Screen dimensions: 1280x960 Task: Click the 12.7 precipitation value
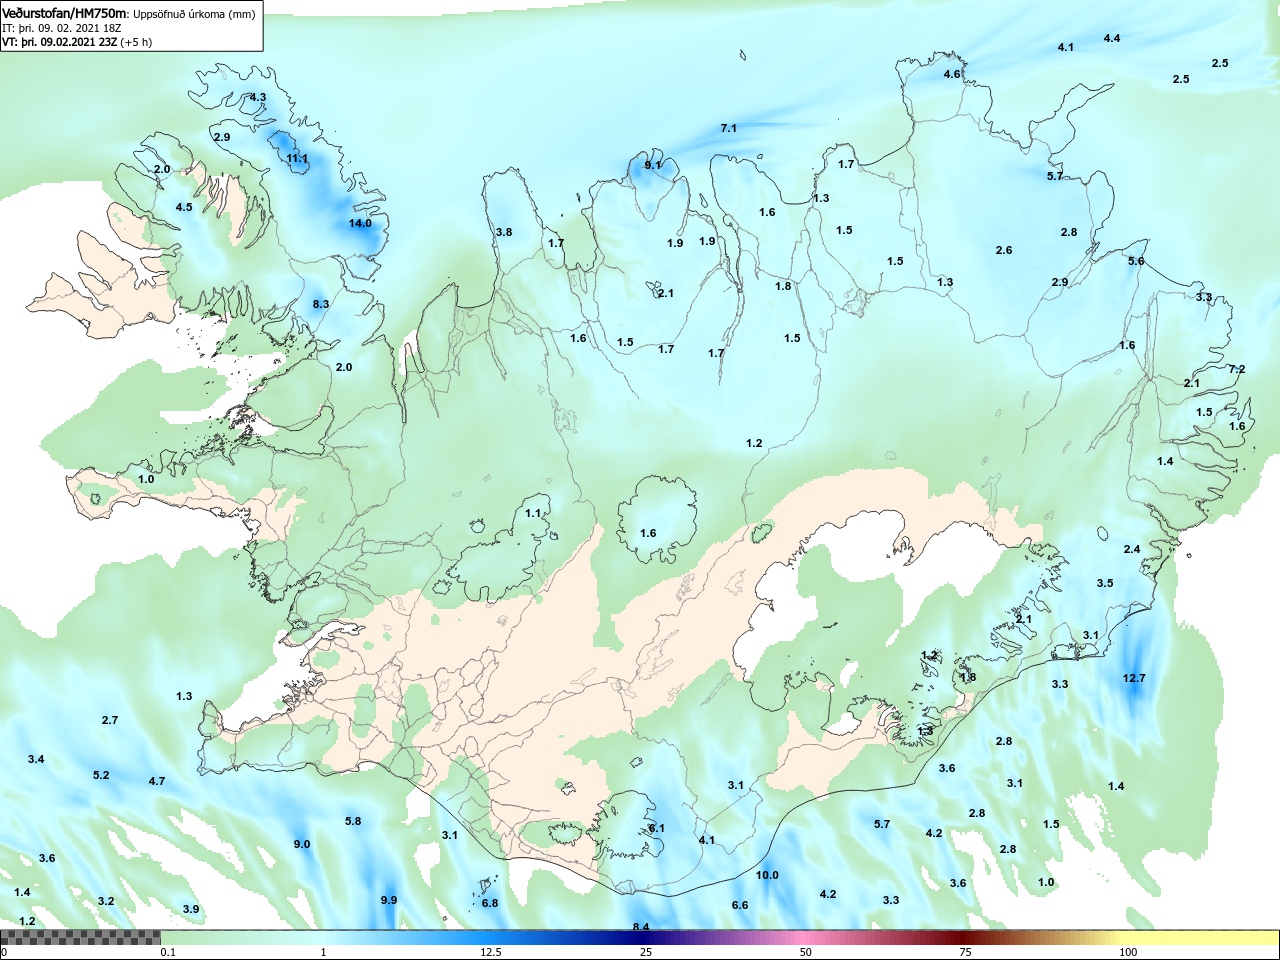point(1134,678)
